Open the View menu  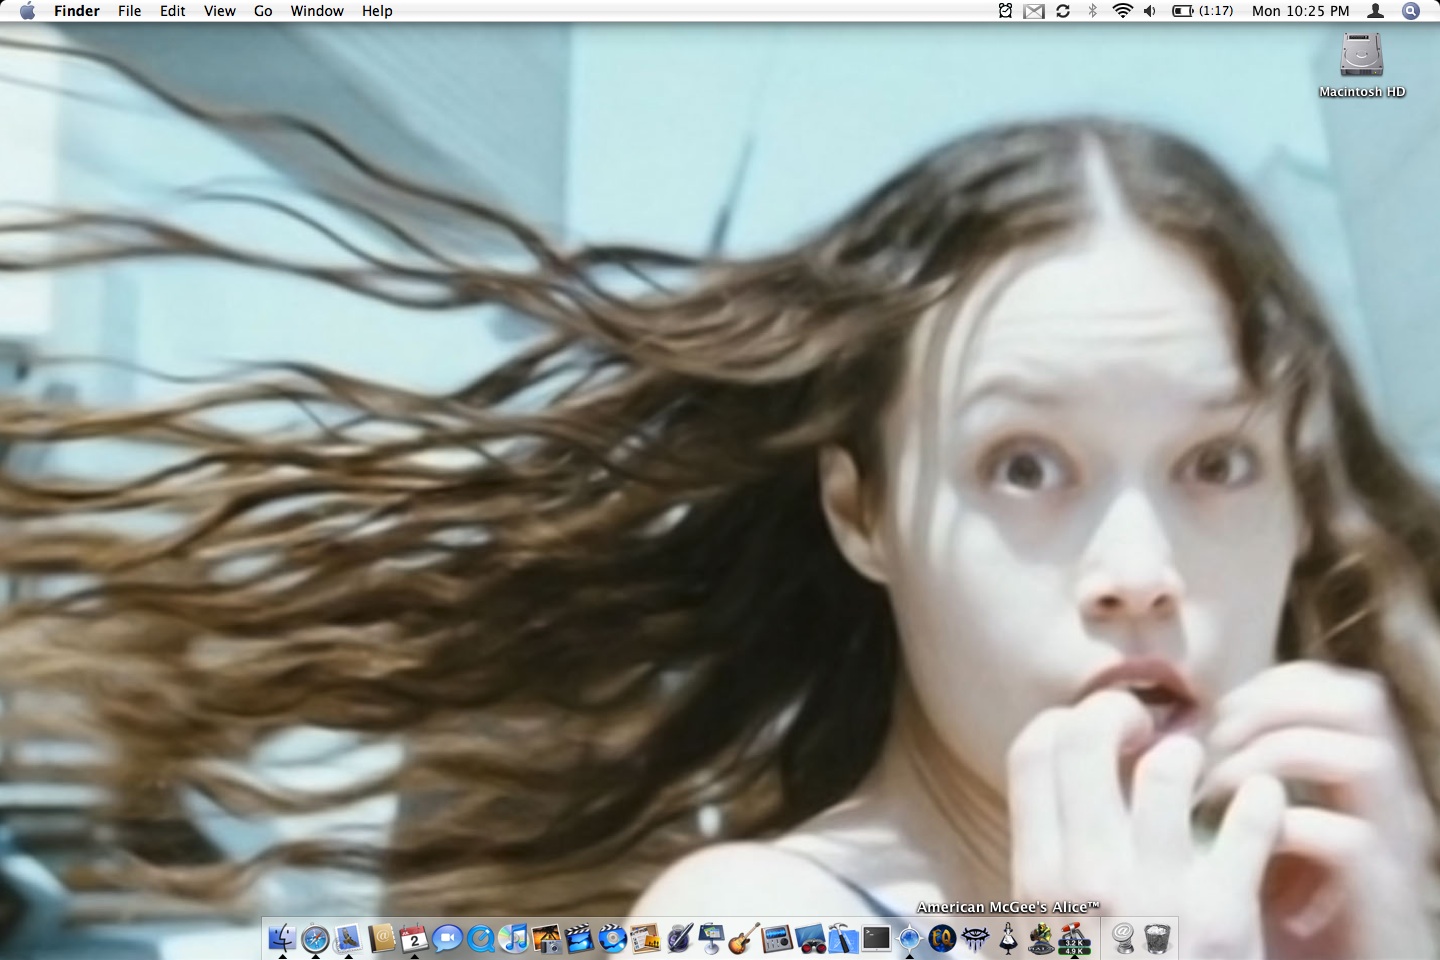220,11
